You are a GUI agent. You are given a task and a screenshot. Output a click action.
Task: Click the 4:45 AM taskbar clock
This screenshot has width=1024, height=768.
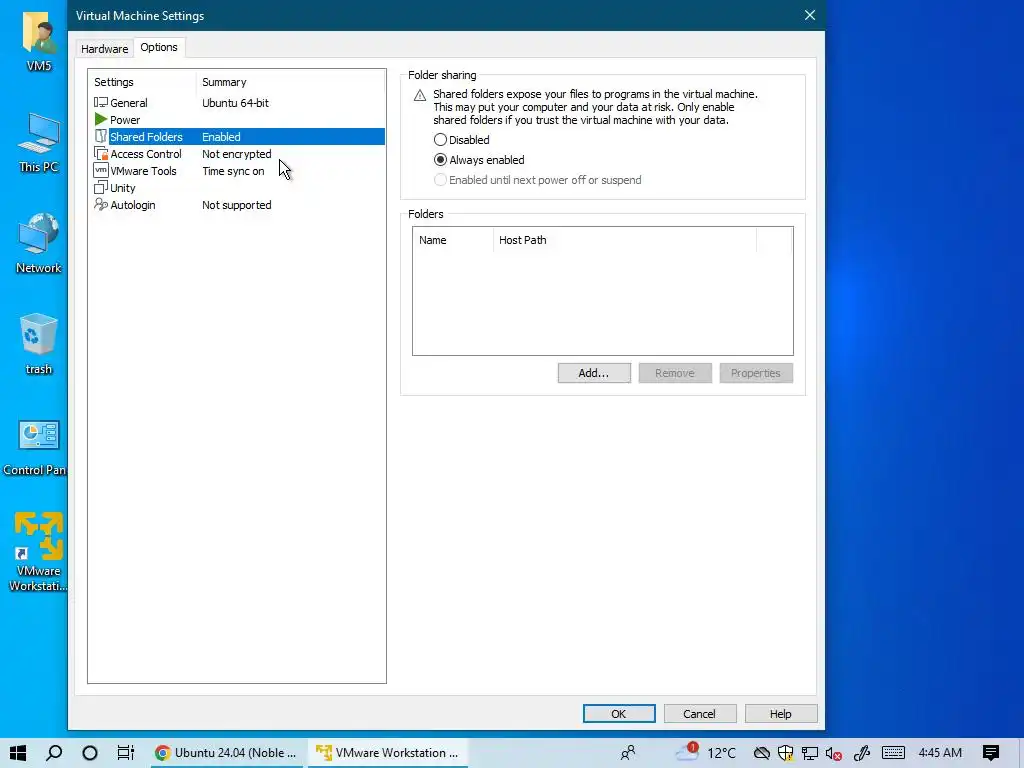coord(940,753)
